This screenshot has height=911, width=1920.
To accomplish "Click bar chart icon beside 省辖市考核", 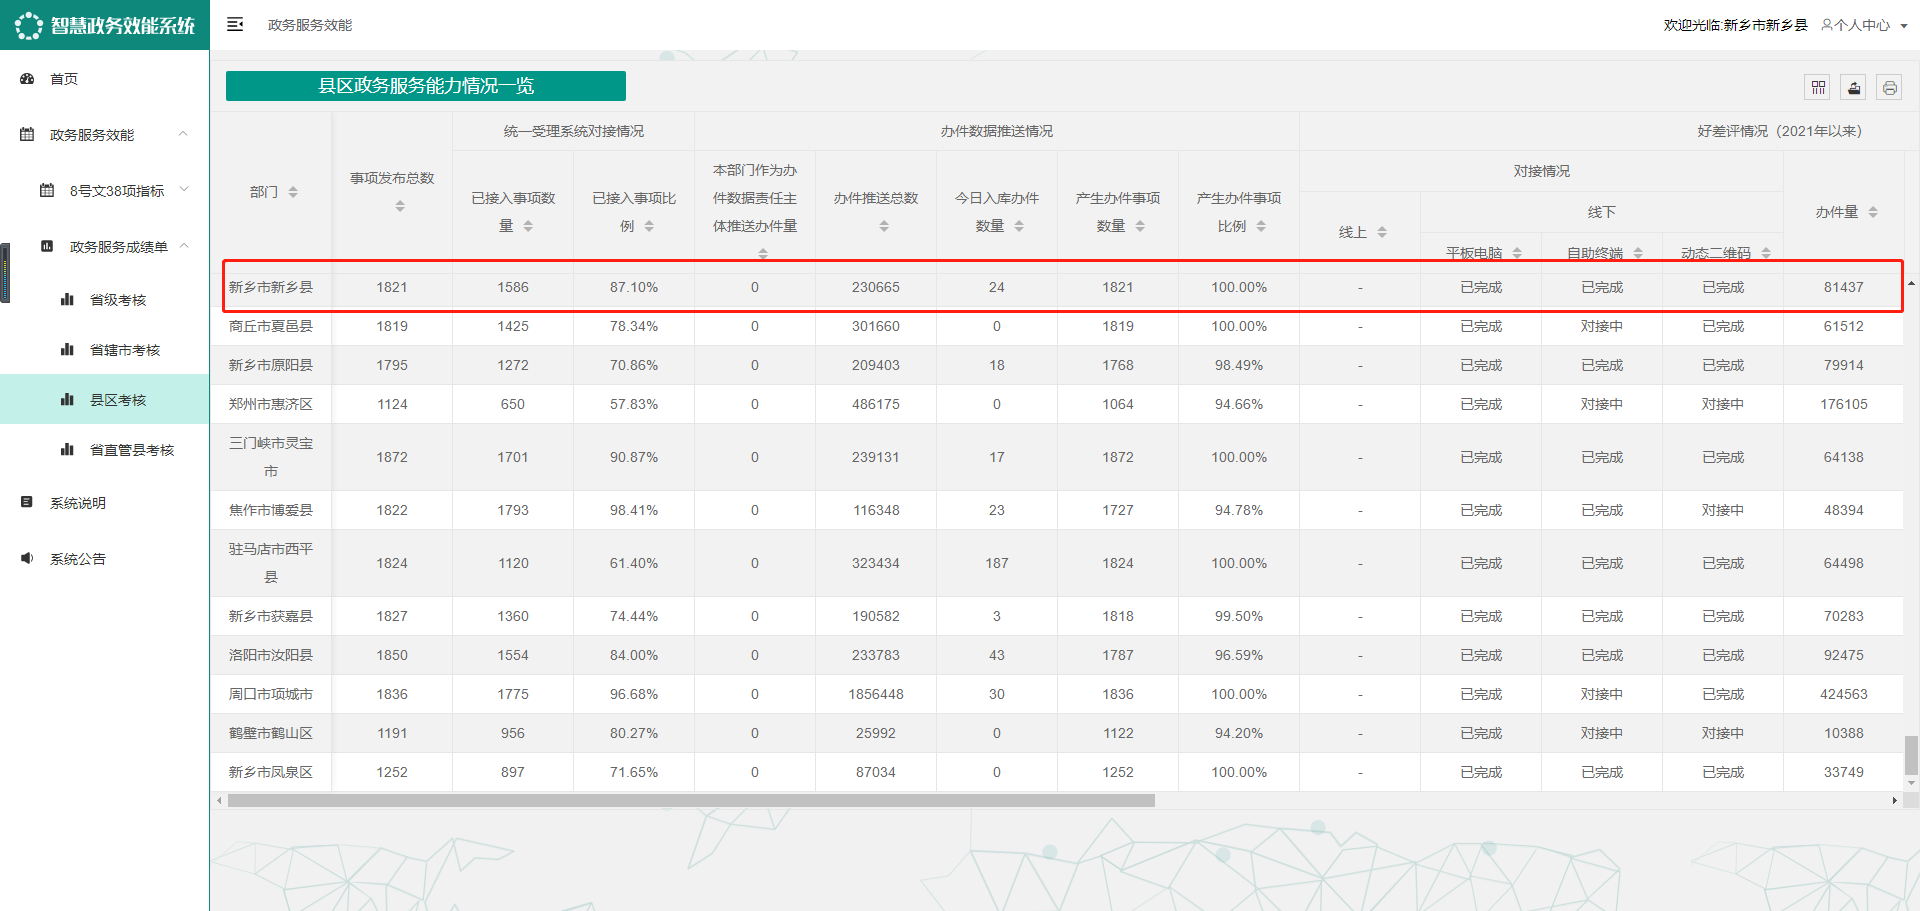I will pos(67,349).
